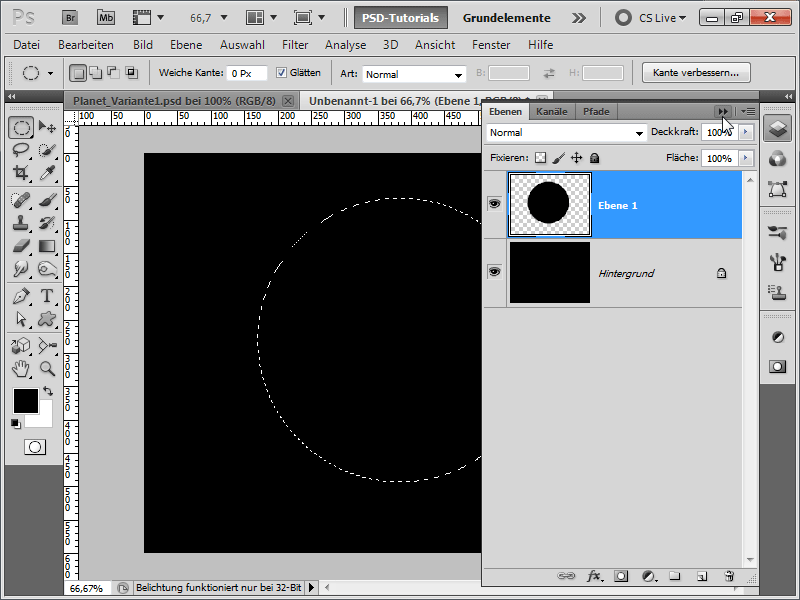
Task: Launch Mini Bridge
Action: coord(106,18)
